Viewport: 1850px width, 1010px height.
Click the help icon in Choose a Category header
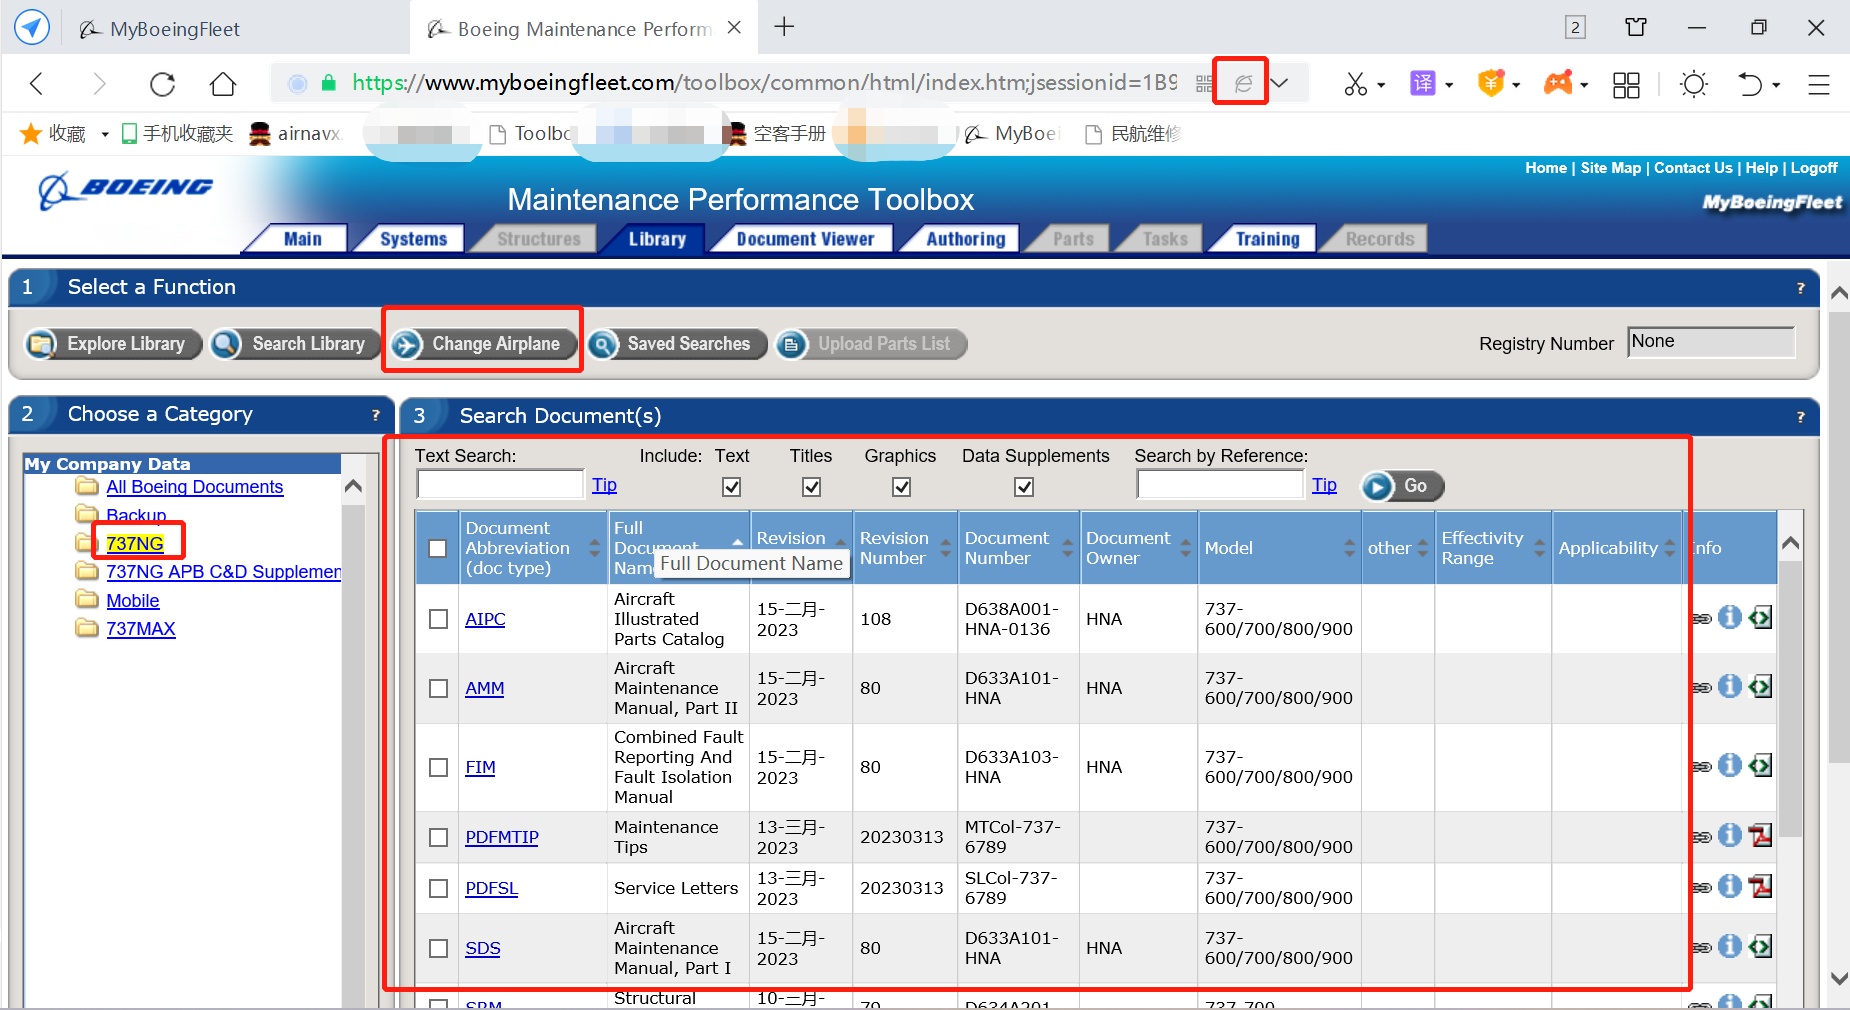click(x=376, y=415)
